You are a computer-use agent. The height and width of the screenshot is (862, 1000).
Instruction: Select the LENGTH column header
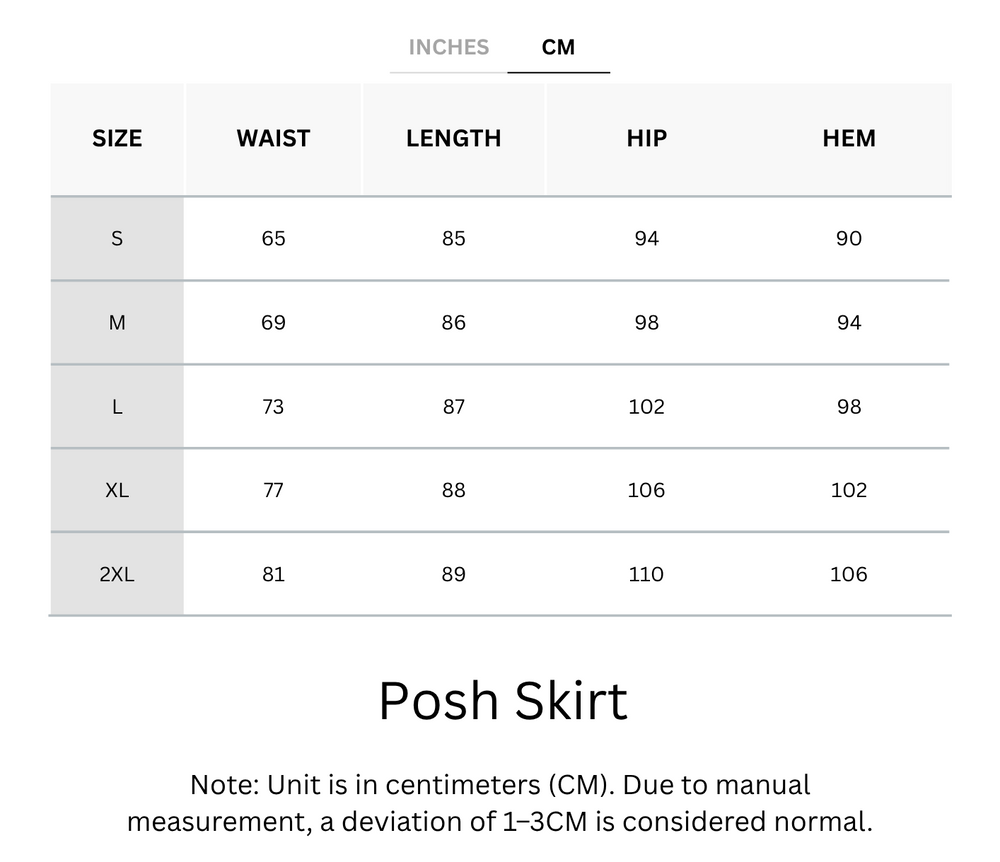(x=453, y=139)
